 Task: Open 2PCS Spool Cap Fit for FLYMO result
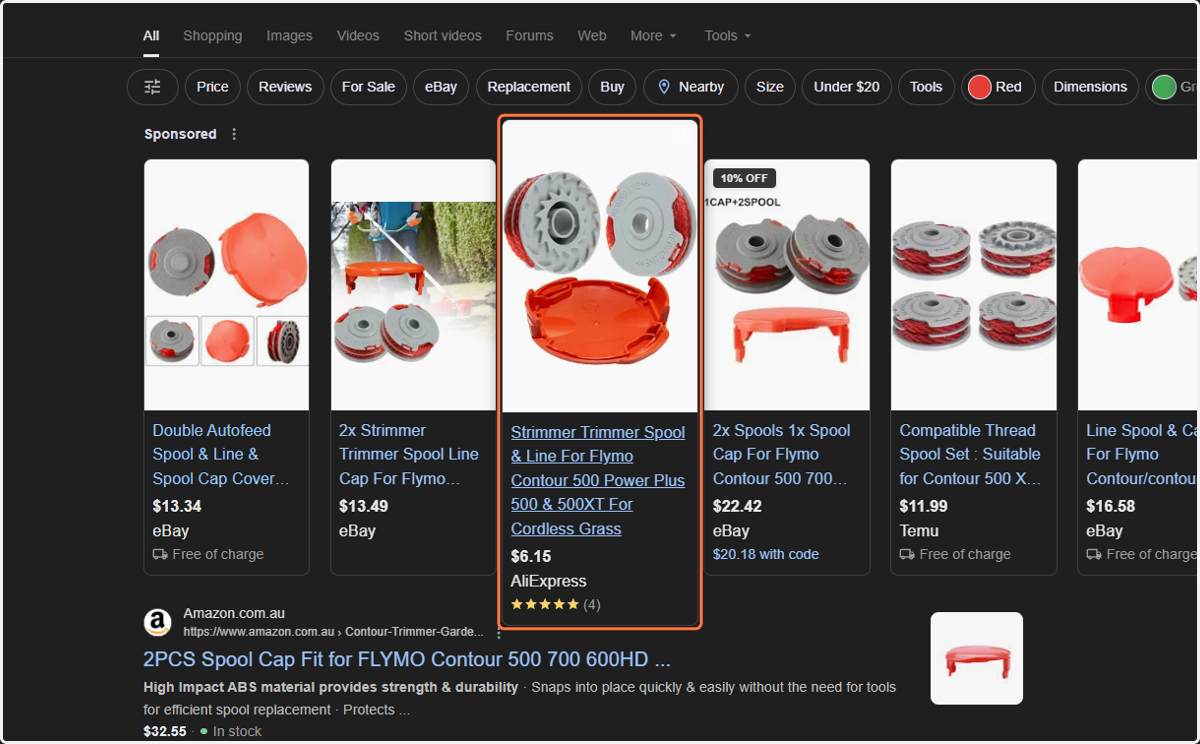pos(407,660)
